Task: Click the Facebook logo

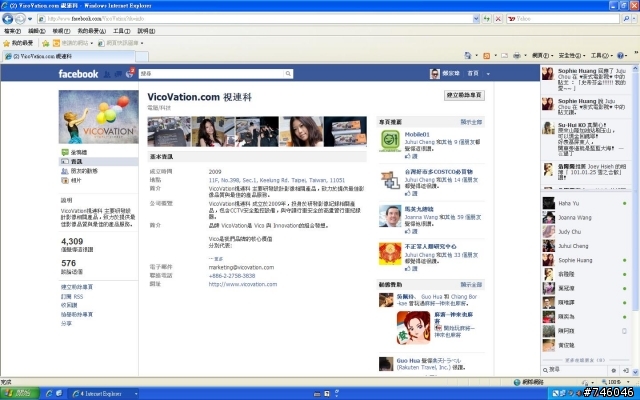Action: [x=78, y=74]
